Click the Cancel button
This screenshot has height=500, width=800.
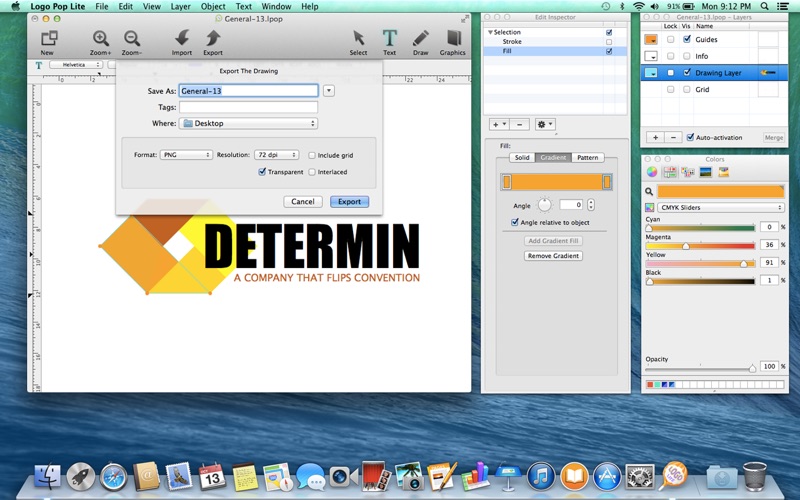click(303, 202)
